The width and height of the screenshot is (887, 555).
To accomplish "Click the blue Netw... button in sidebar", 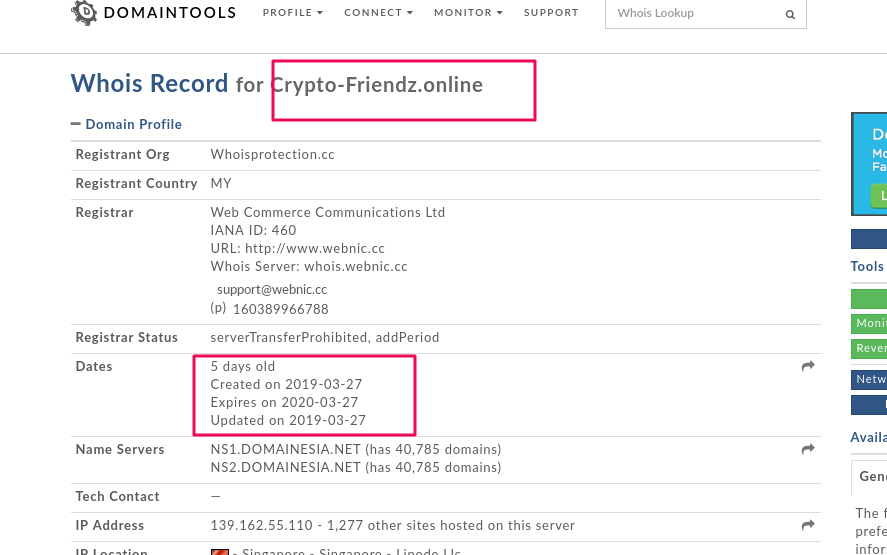I will pyautogui.click(x=869, y=380).
